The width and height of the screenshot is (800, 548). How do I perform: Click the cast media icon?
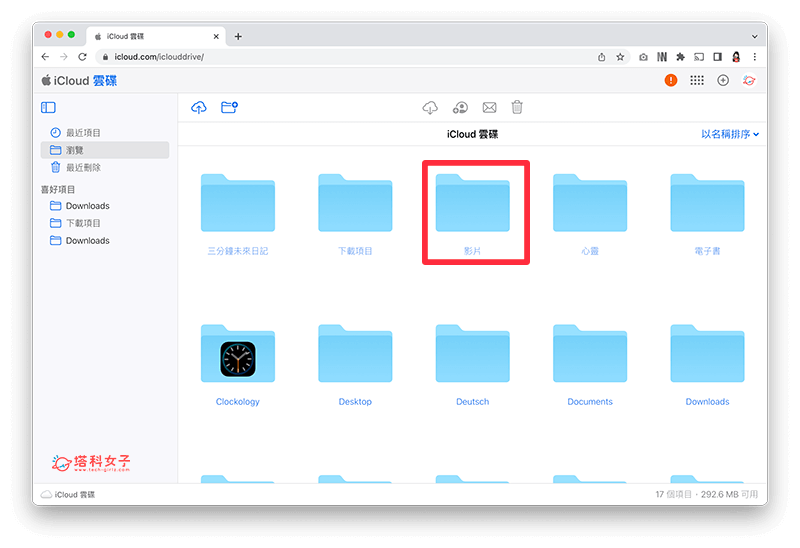699,57
